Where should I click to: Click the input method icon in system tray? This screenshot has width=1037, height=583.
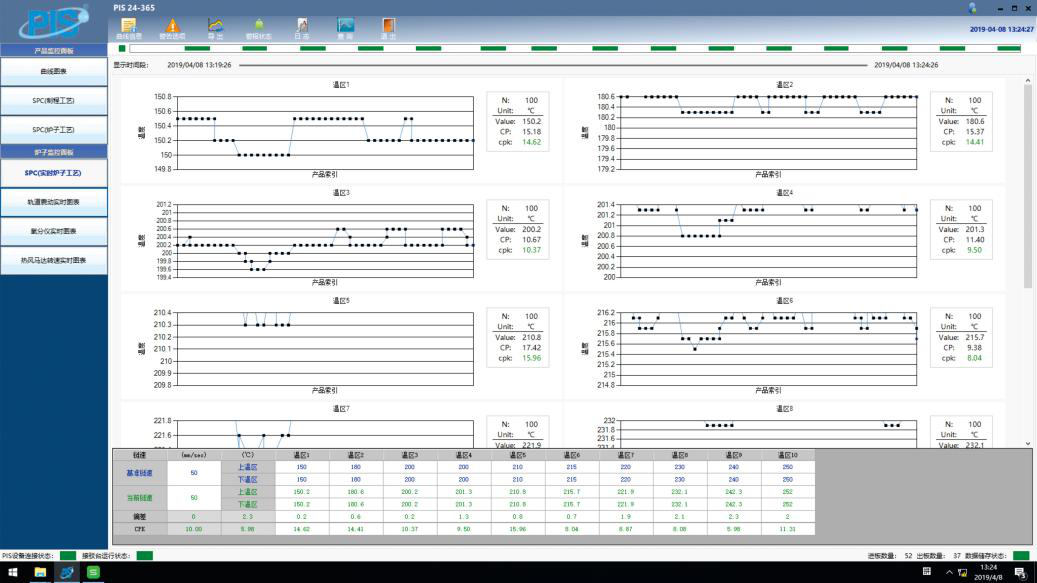pyautogui.click(x=927, y=572)
